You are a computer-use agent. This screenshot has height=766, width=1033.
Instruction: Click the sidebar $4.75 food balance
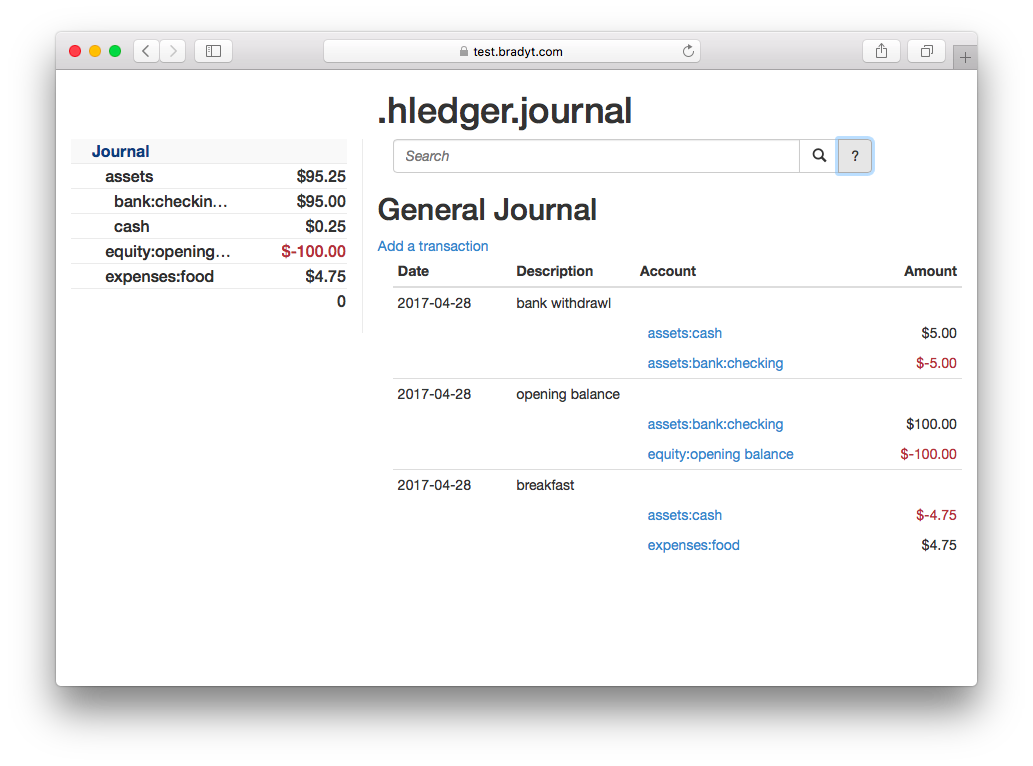click(325, 276)
